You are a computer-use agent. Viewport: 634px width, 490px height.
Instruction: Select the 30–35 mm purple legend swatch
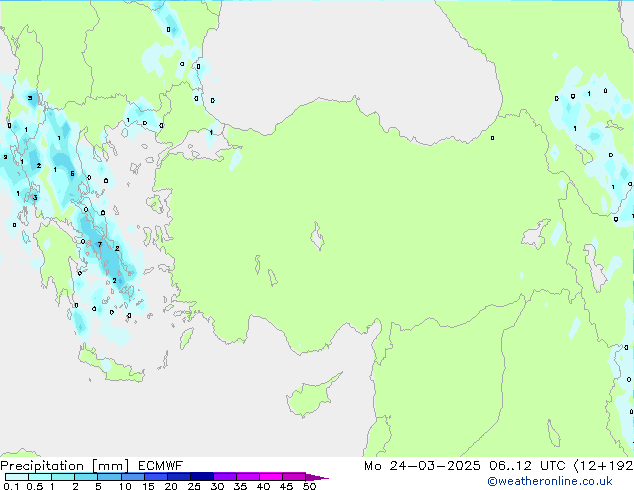225,477
